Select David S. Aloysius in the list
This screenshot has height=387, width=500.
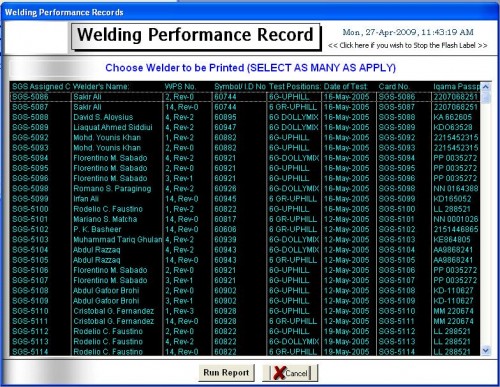[245, 117]
